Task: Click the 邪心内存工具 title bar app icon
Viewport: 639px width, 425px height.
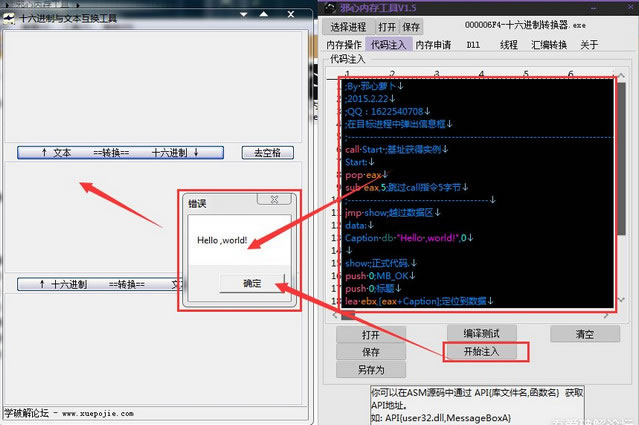Action: (331, 7)
